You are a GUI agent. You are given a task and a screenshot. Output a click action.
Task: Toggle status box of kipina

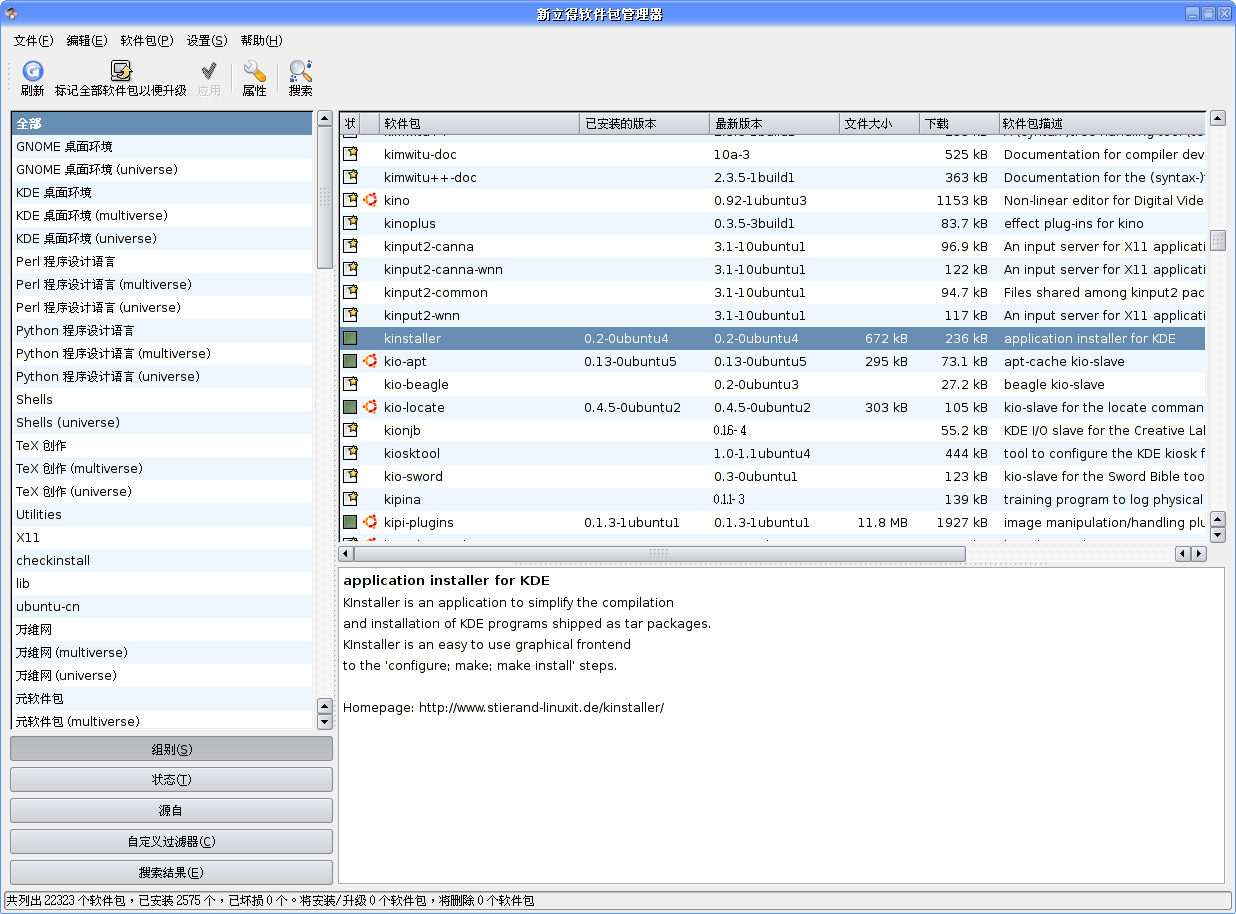[350, 499]
